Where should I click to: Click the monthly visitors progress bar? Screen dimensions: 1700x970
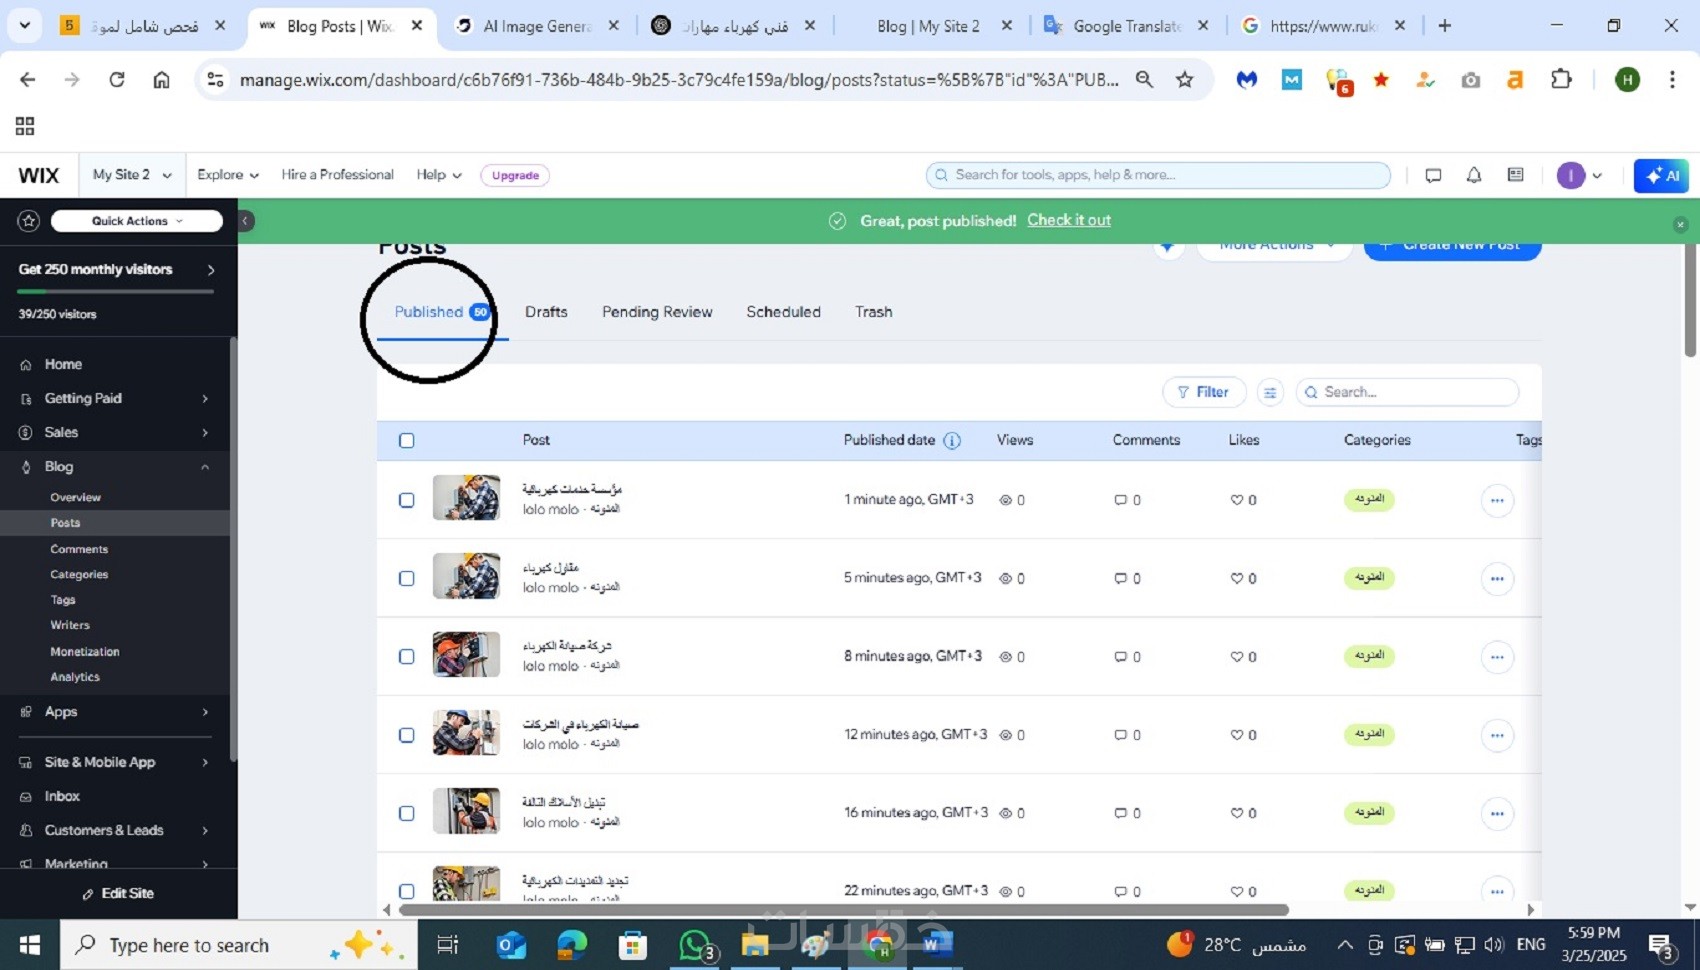[116, 291]
